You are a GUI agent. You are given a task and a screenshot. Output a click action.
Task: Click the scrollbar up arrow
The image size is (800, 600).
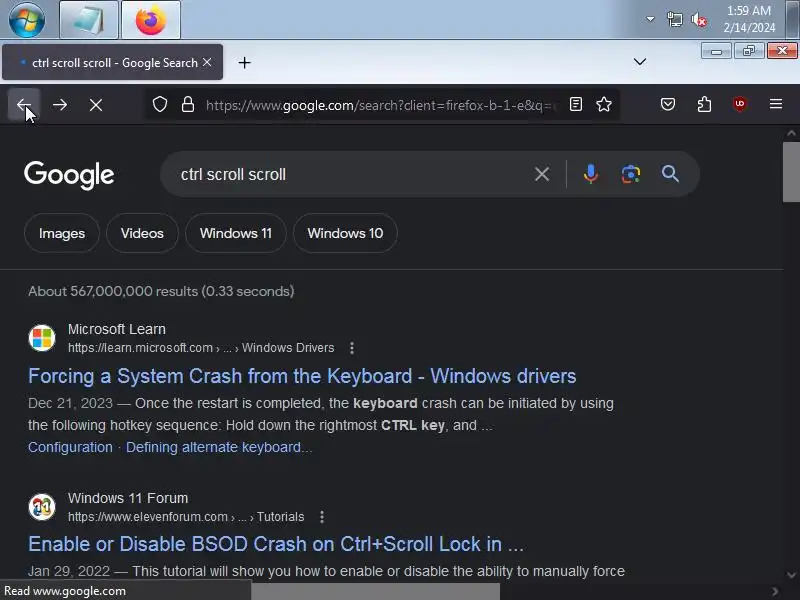pyautogui.click(x=791, y=134)
